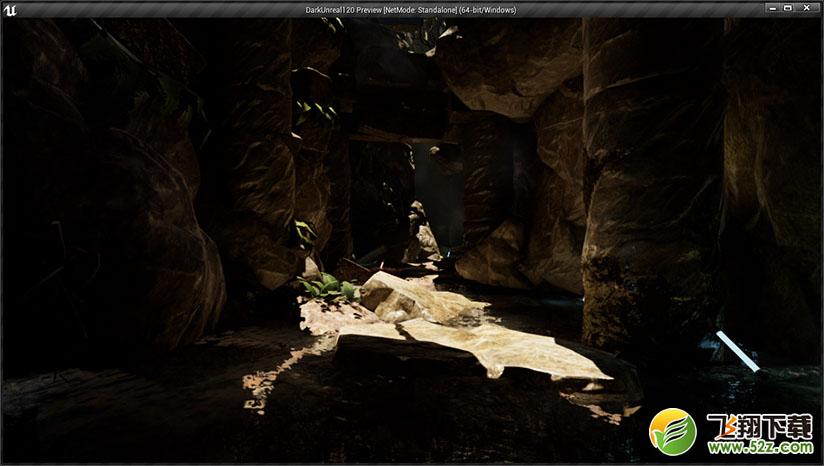Minimize the DarkUnreal120 Preview window
Image resolution: width=824 pixels, height=466 pixels.
point(772,8)
